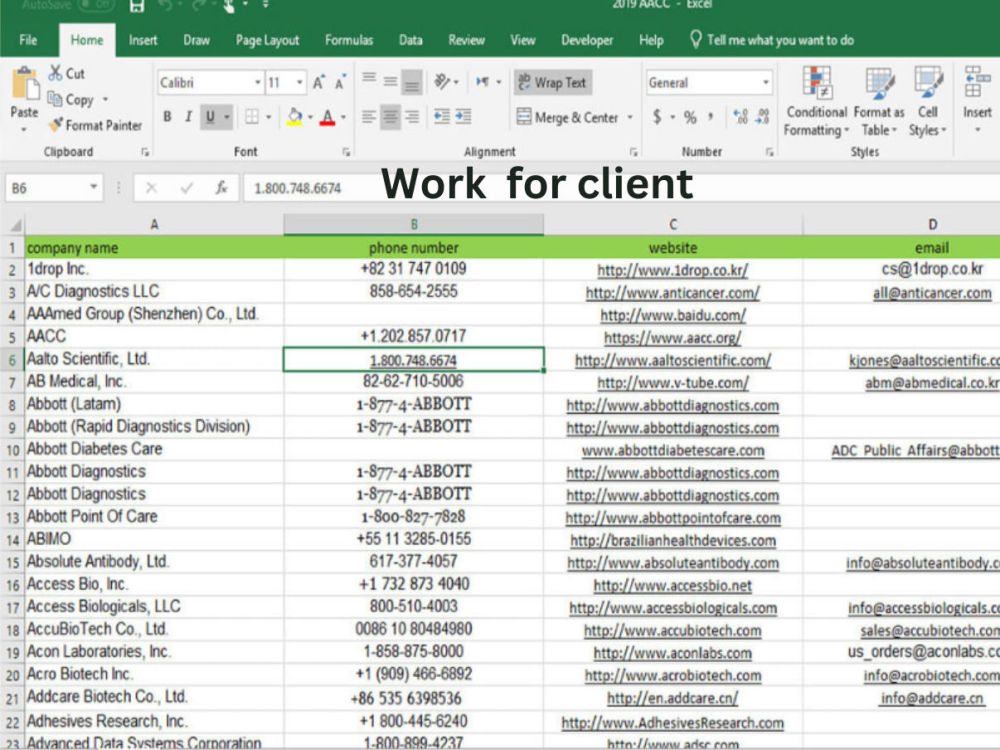Toggle Center horizontal alignment
This screenshot has height=750, width=1000.
390,117
